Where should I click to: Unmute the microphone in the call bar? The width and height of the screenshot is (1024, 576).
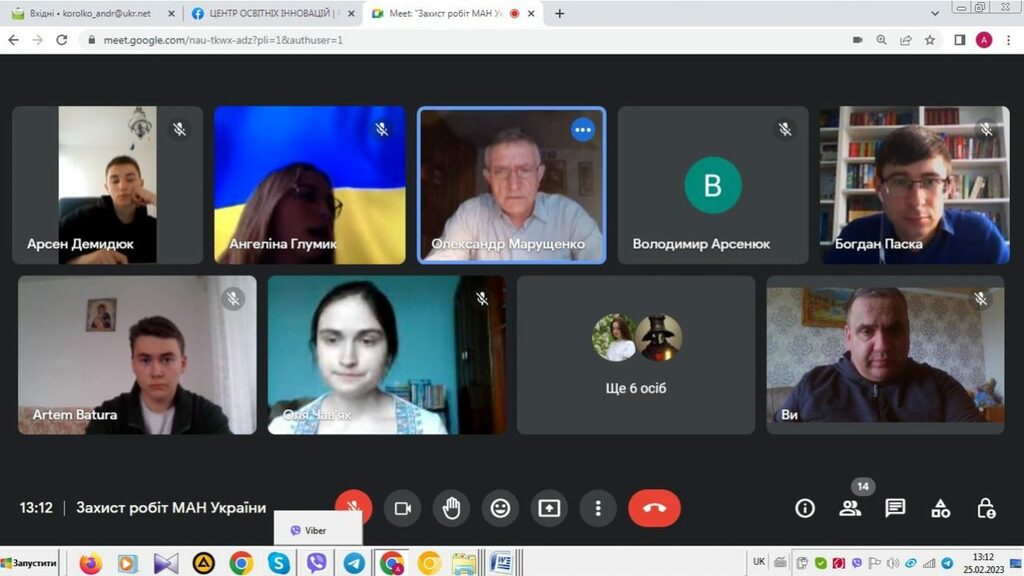[353, 506]
